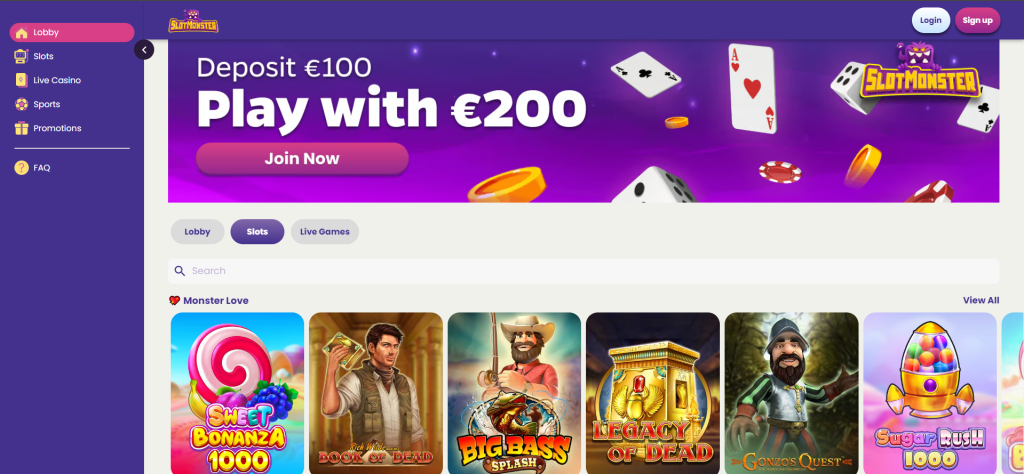Click the Login button
The width and height of the screenshot is (1024, 474).
(x=931, y=20)
